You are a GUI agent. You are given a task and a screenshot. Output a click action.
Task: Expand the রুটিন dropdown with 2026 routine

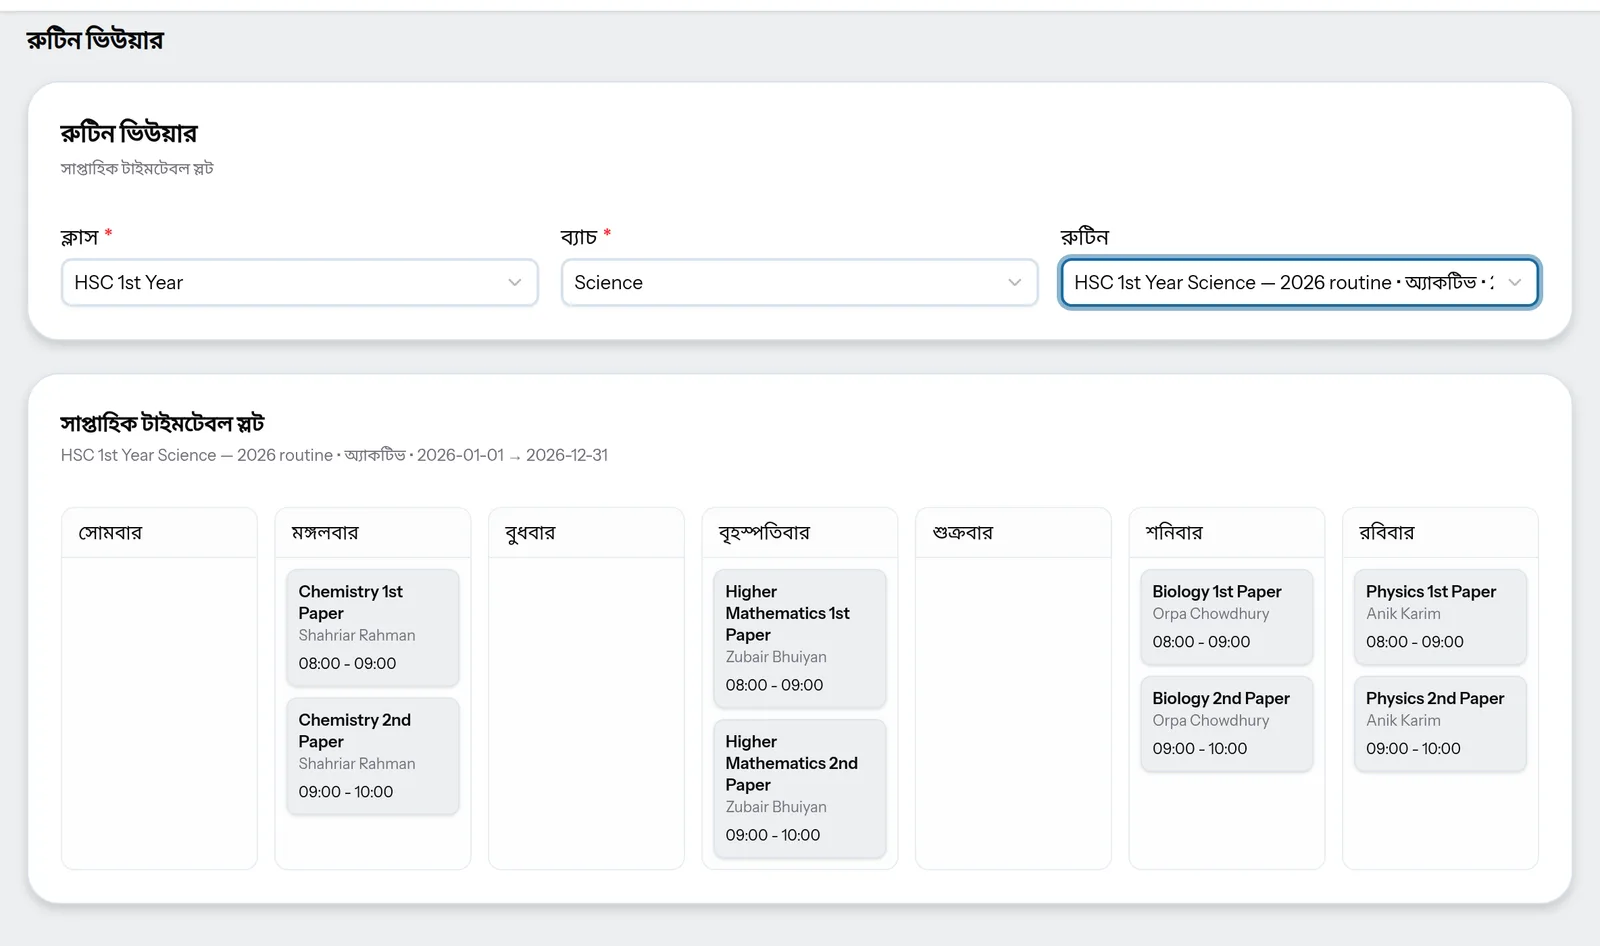pyautogui.click(x=1299, y=283)
